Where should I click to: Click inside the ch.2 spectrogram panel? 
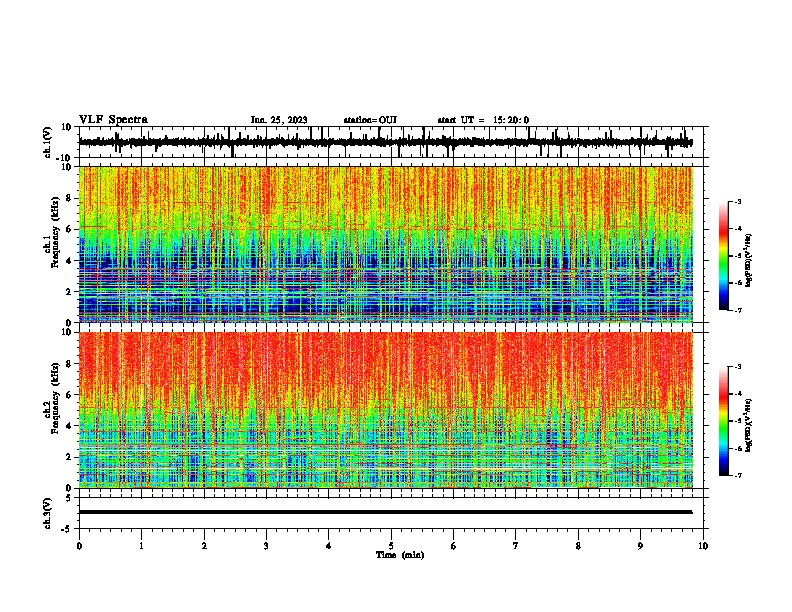tap(386, 410)
